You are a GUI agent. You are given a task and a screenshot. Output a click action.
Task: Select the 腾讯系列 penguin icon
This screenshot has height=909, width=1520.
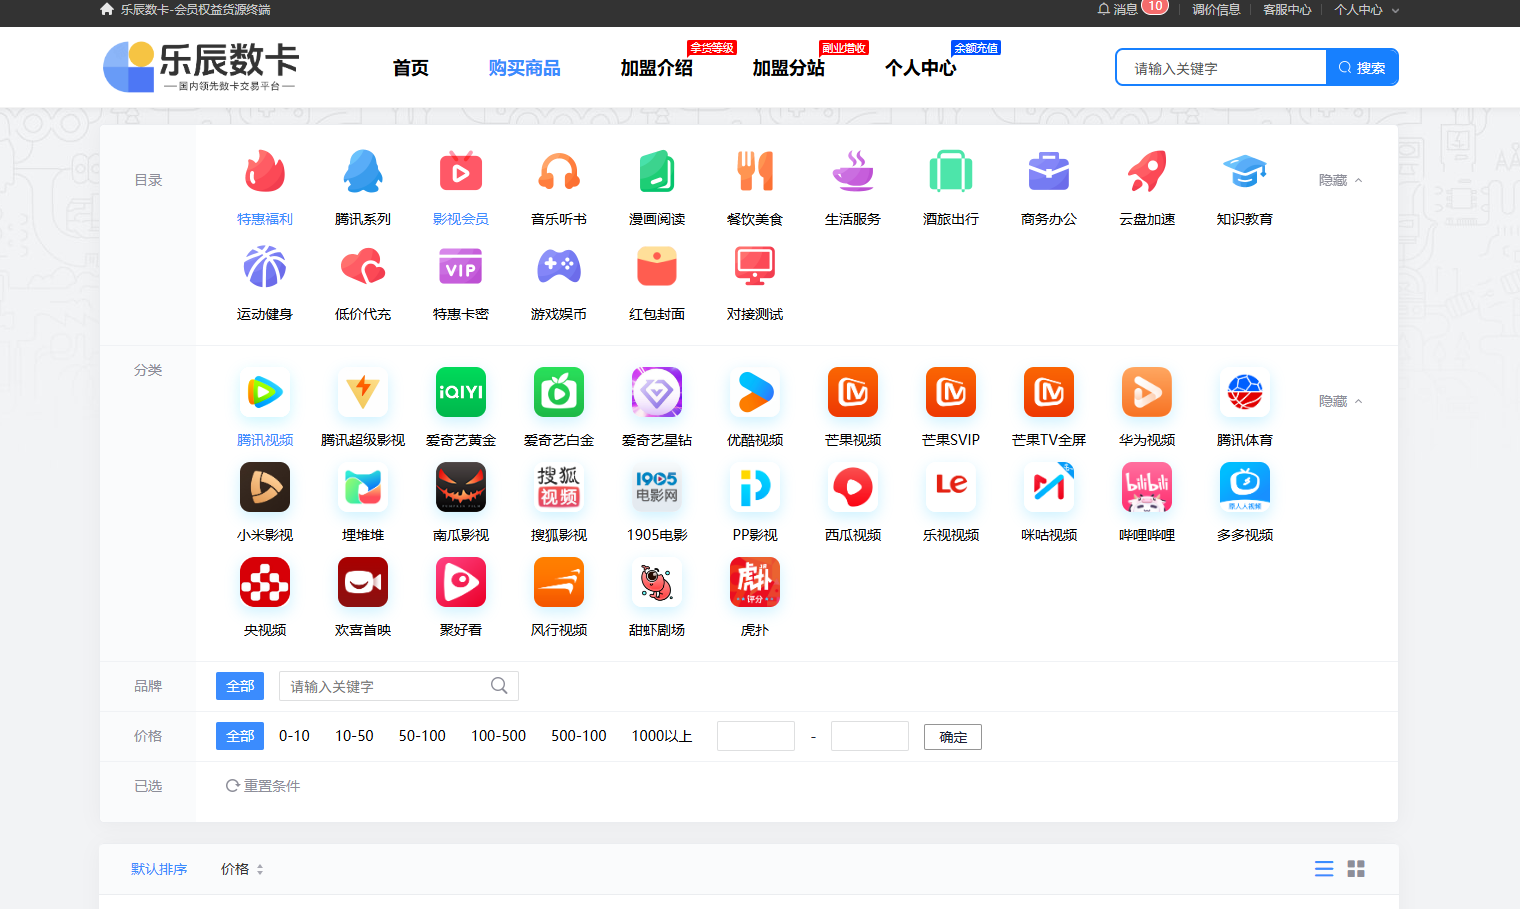click(363, 172)
